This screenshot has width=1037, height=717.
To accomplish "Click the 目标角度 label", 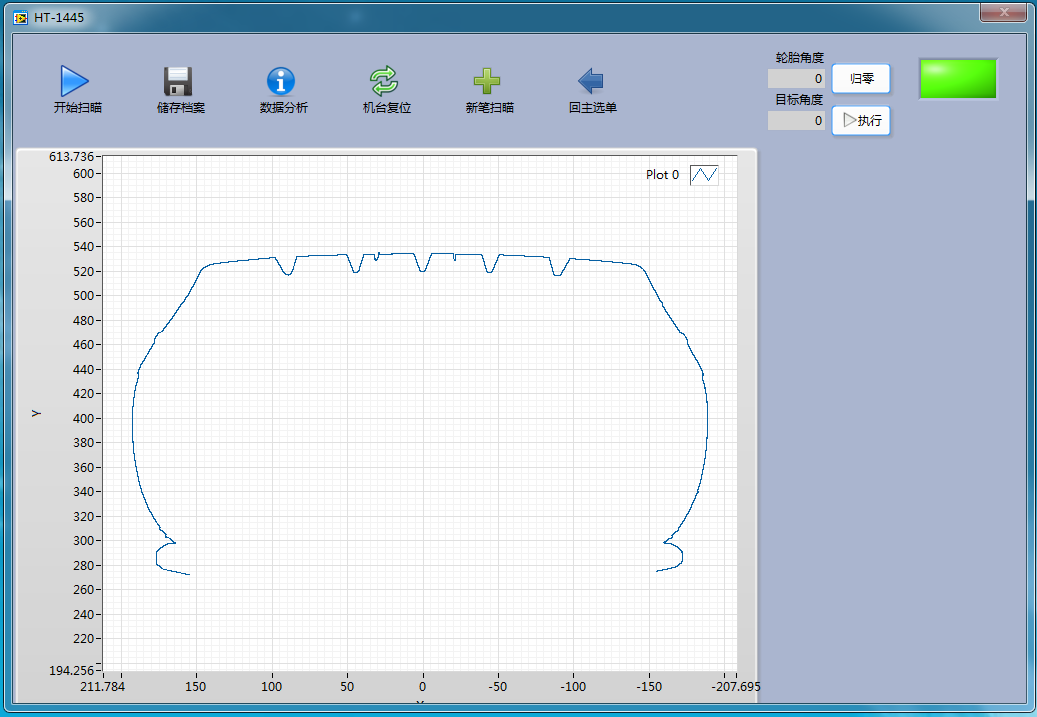I will (800, 100).
